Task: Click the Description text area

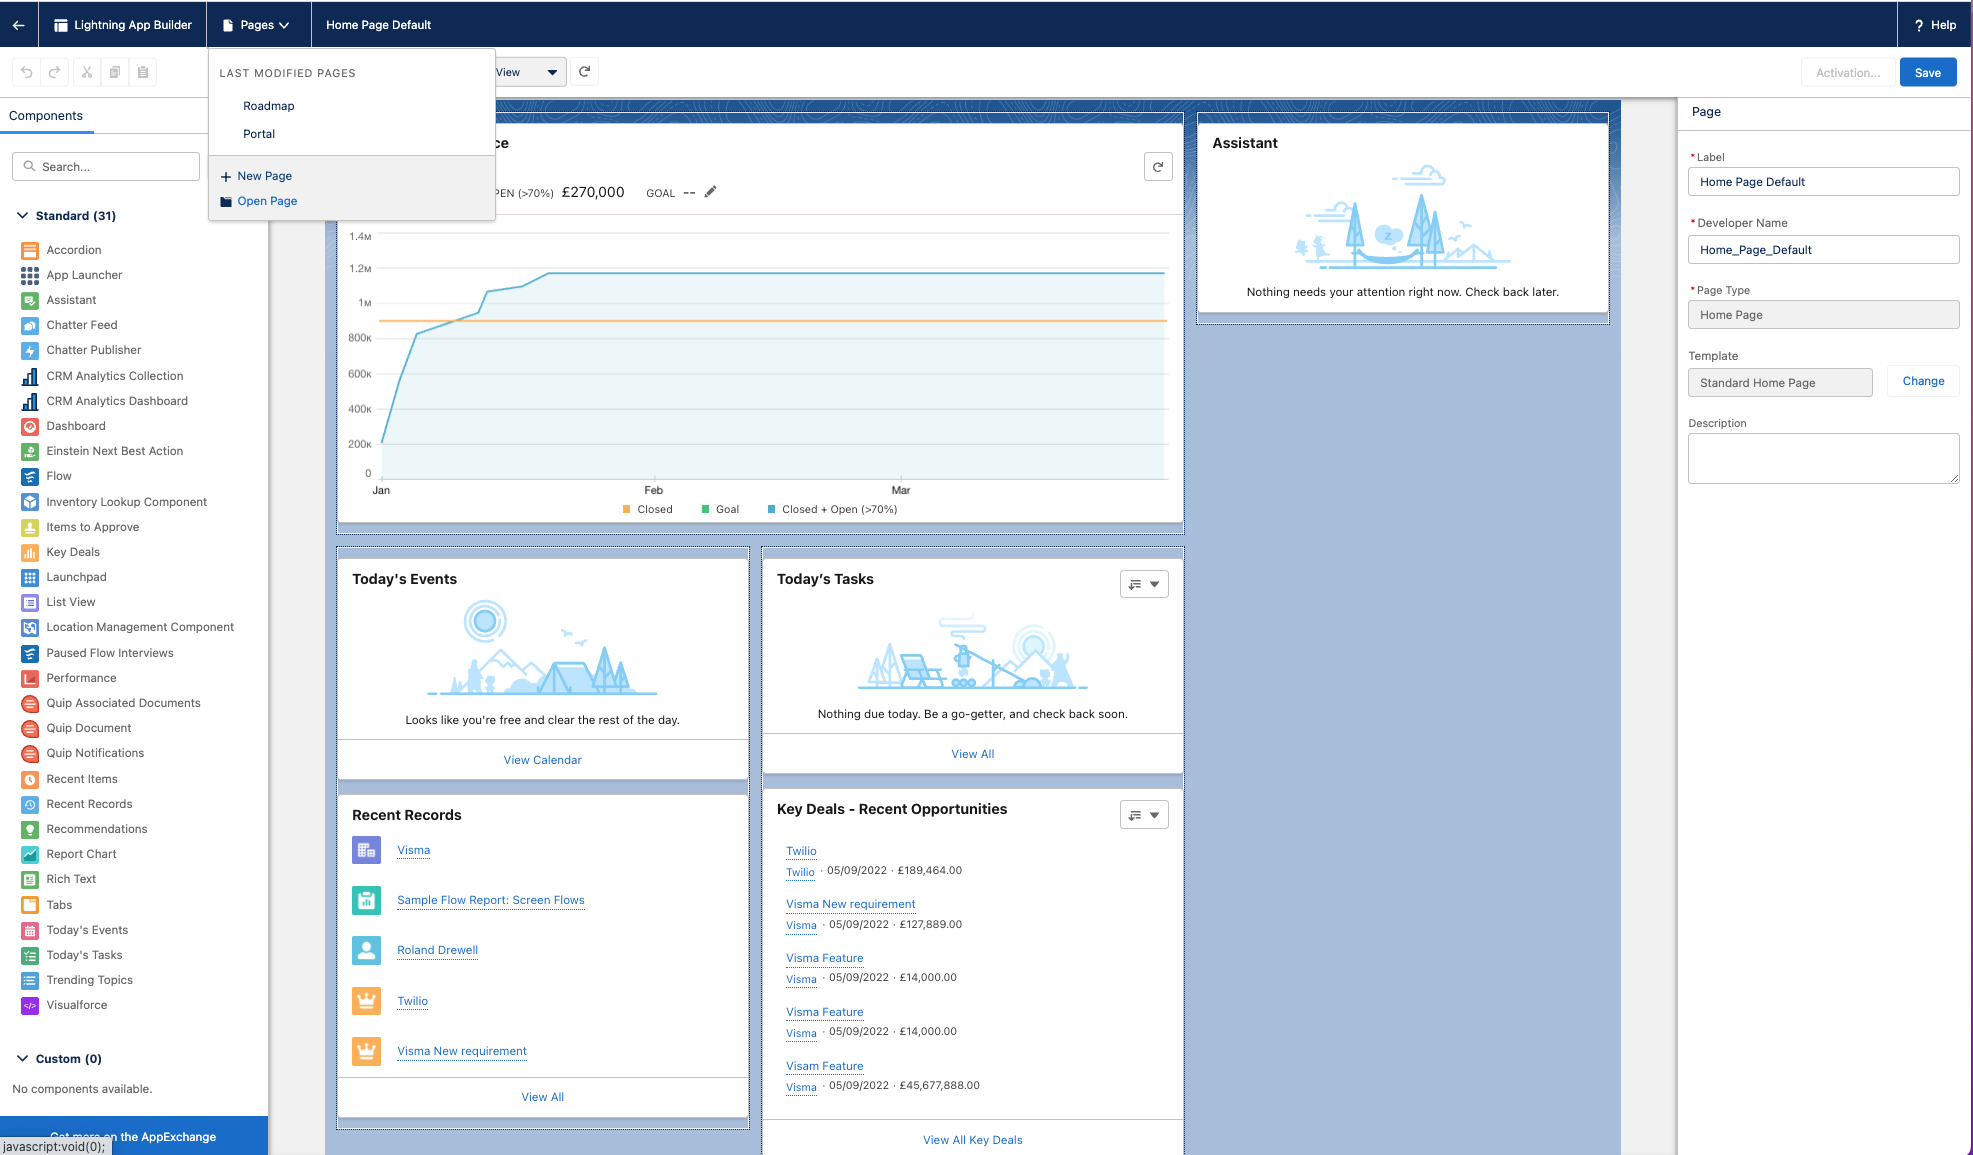Action: tap(1823, 459)
